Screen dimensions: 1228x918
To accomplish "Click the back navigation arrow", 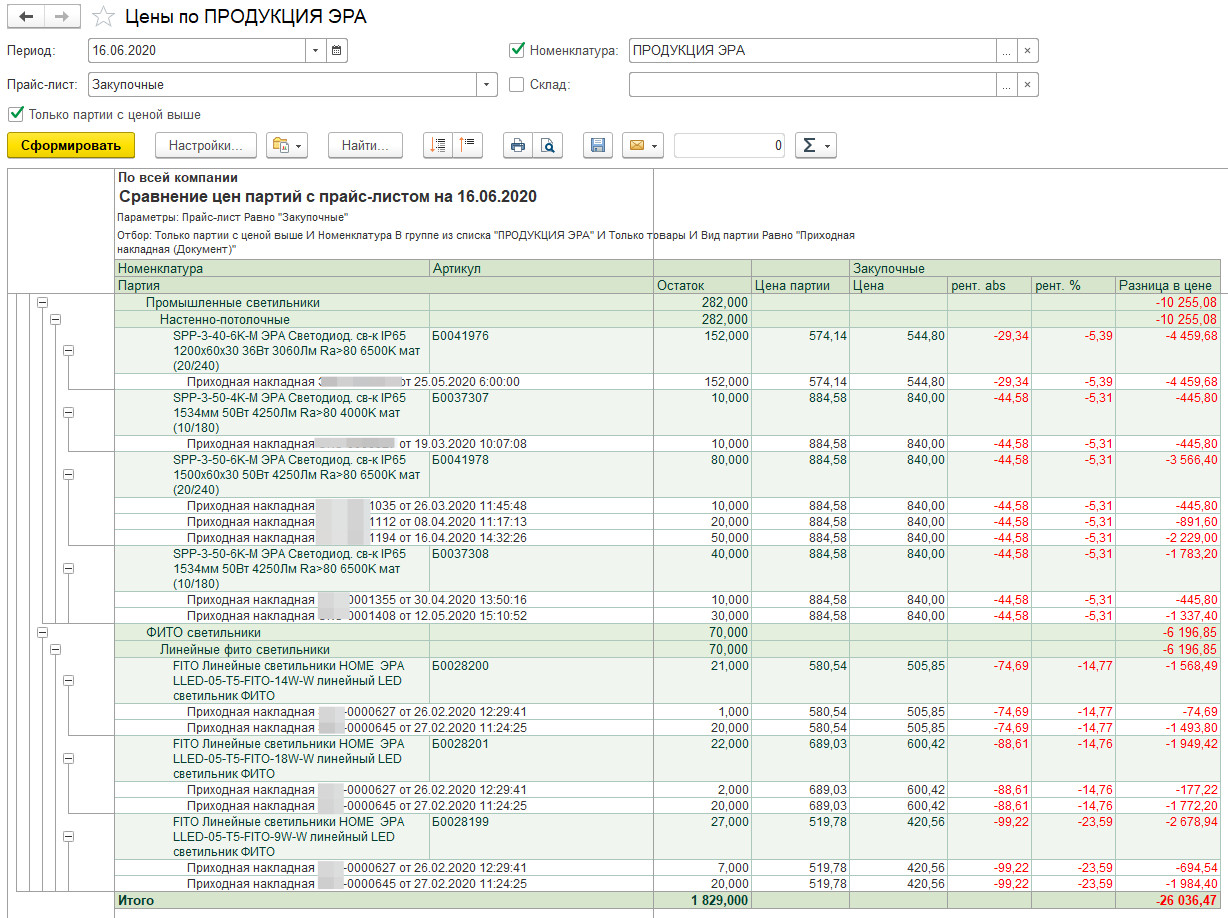I will pyautogui.click(x=26, y=17).
